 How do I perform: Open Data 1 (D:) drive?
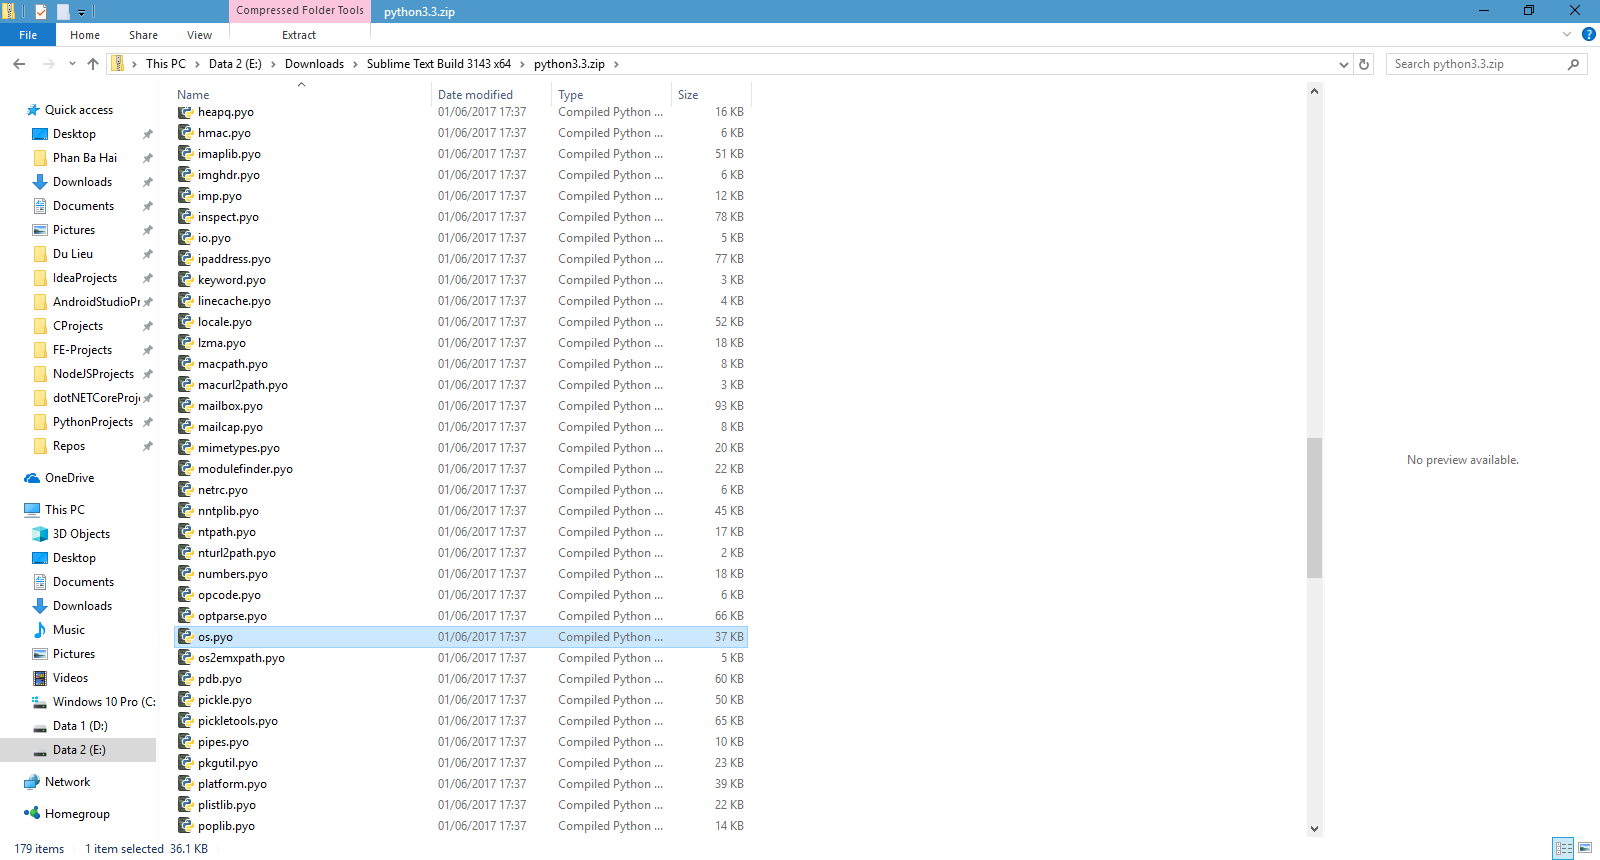click(x=80, y=726)
